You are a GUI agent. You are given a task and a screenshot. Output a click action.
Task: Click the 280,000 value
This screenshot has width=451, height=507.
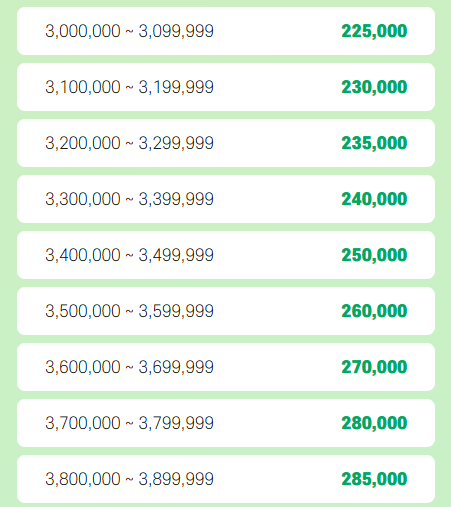coord(374,423)
